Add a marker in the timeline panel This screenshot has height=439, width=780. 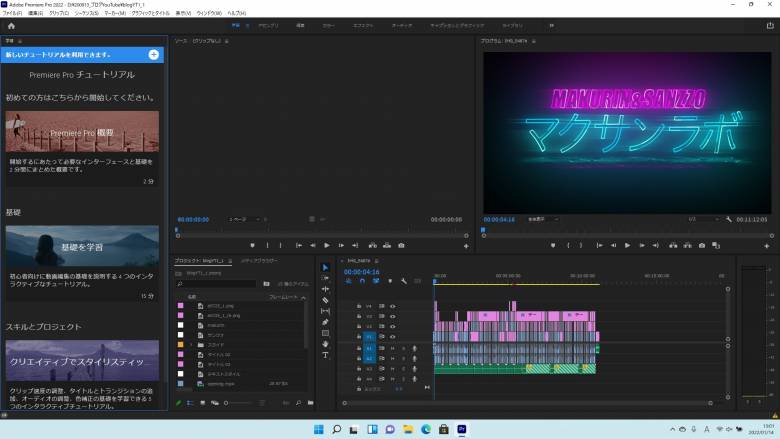390,281
